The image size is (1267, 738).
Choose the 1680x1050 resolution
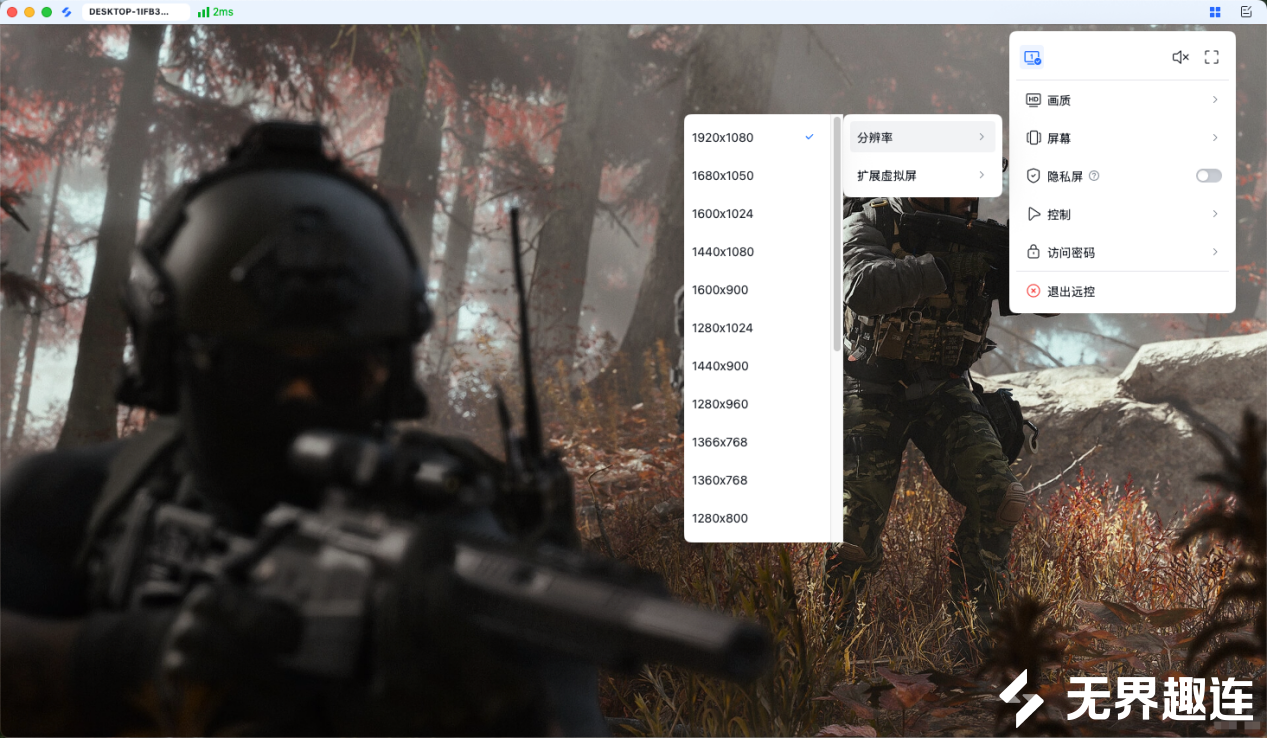(757, 175)
